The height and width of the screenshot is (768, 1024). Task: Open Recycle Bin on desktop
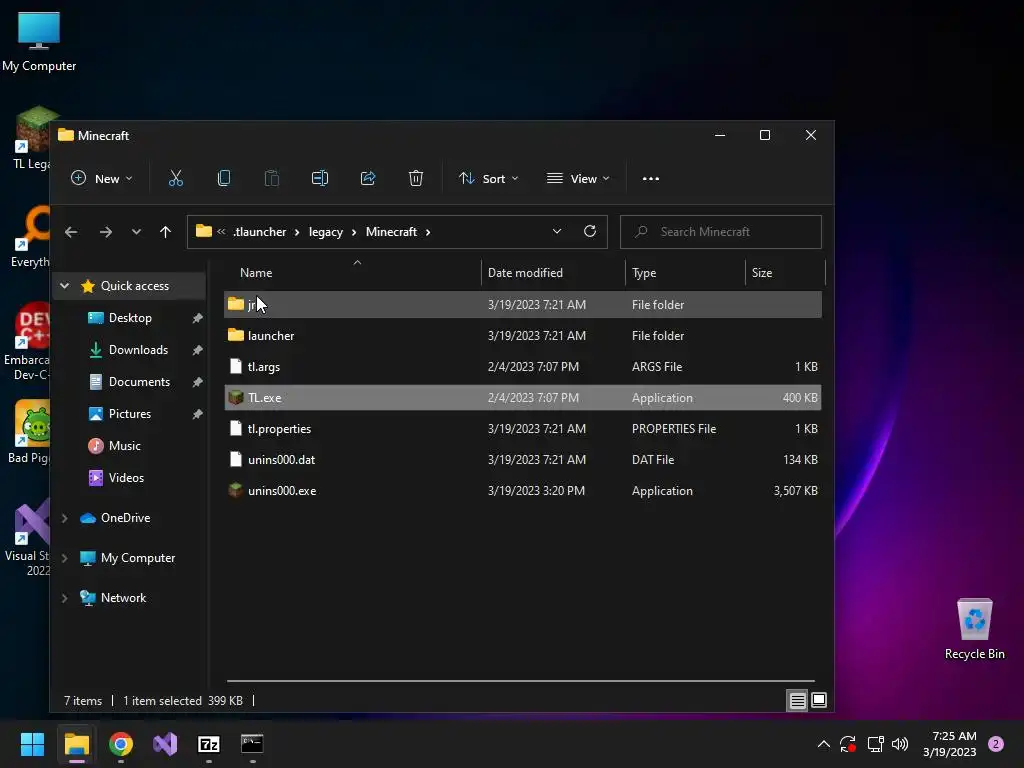(x=974, y=628)
